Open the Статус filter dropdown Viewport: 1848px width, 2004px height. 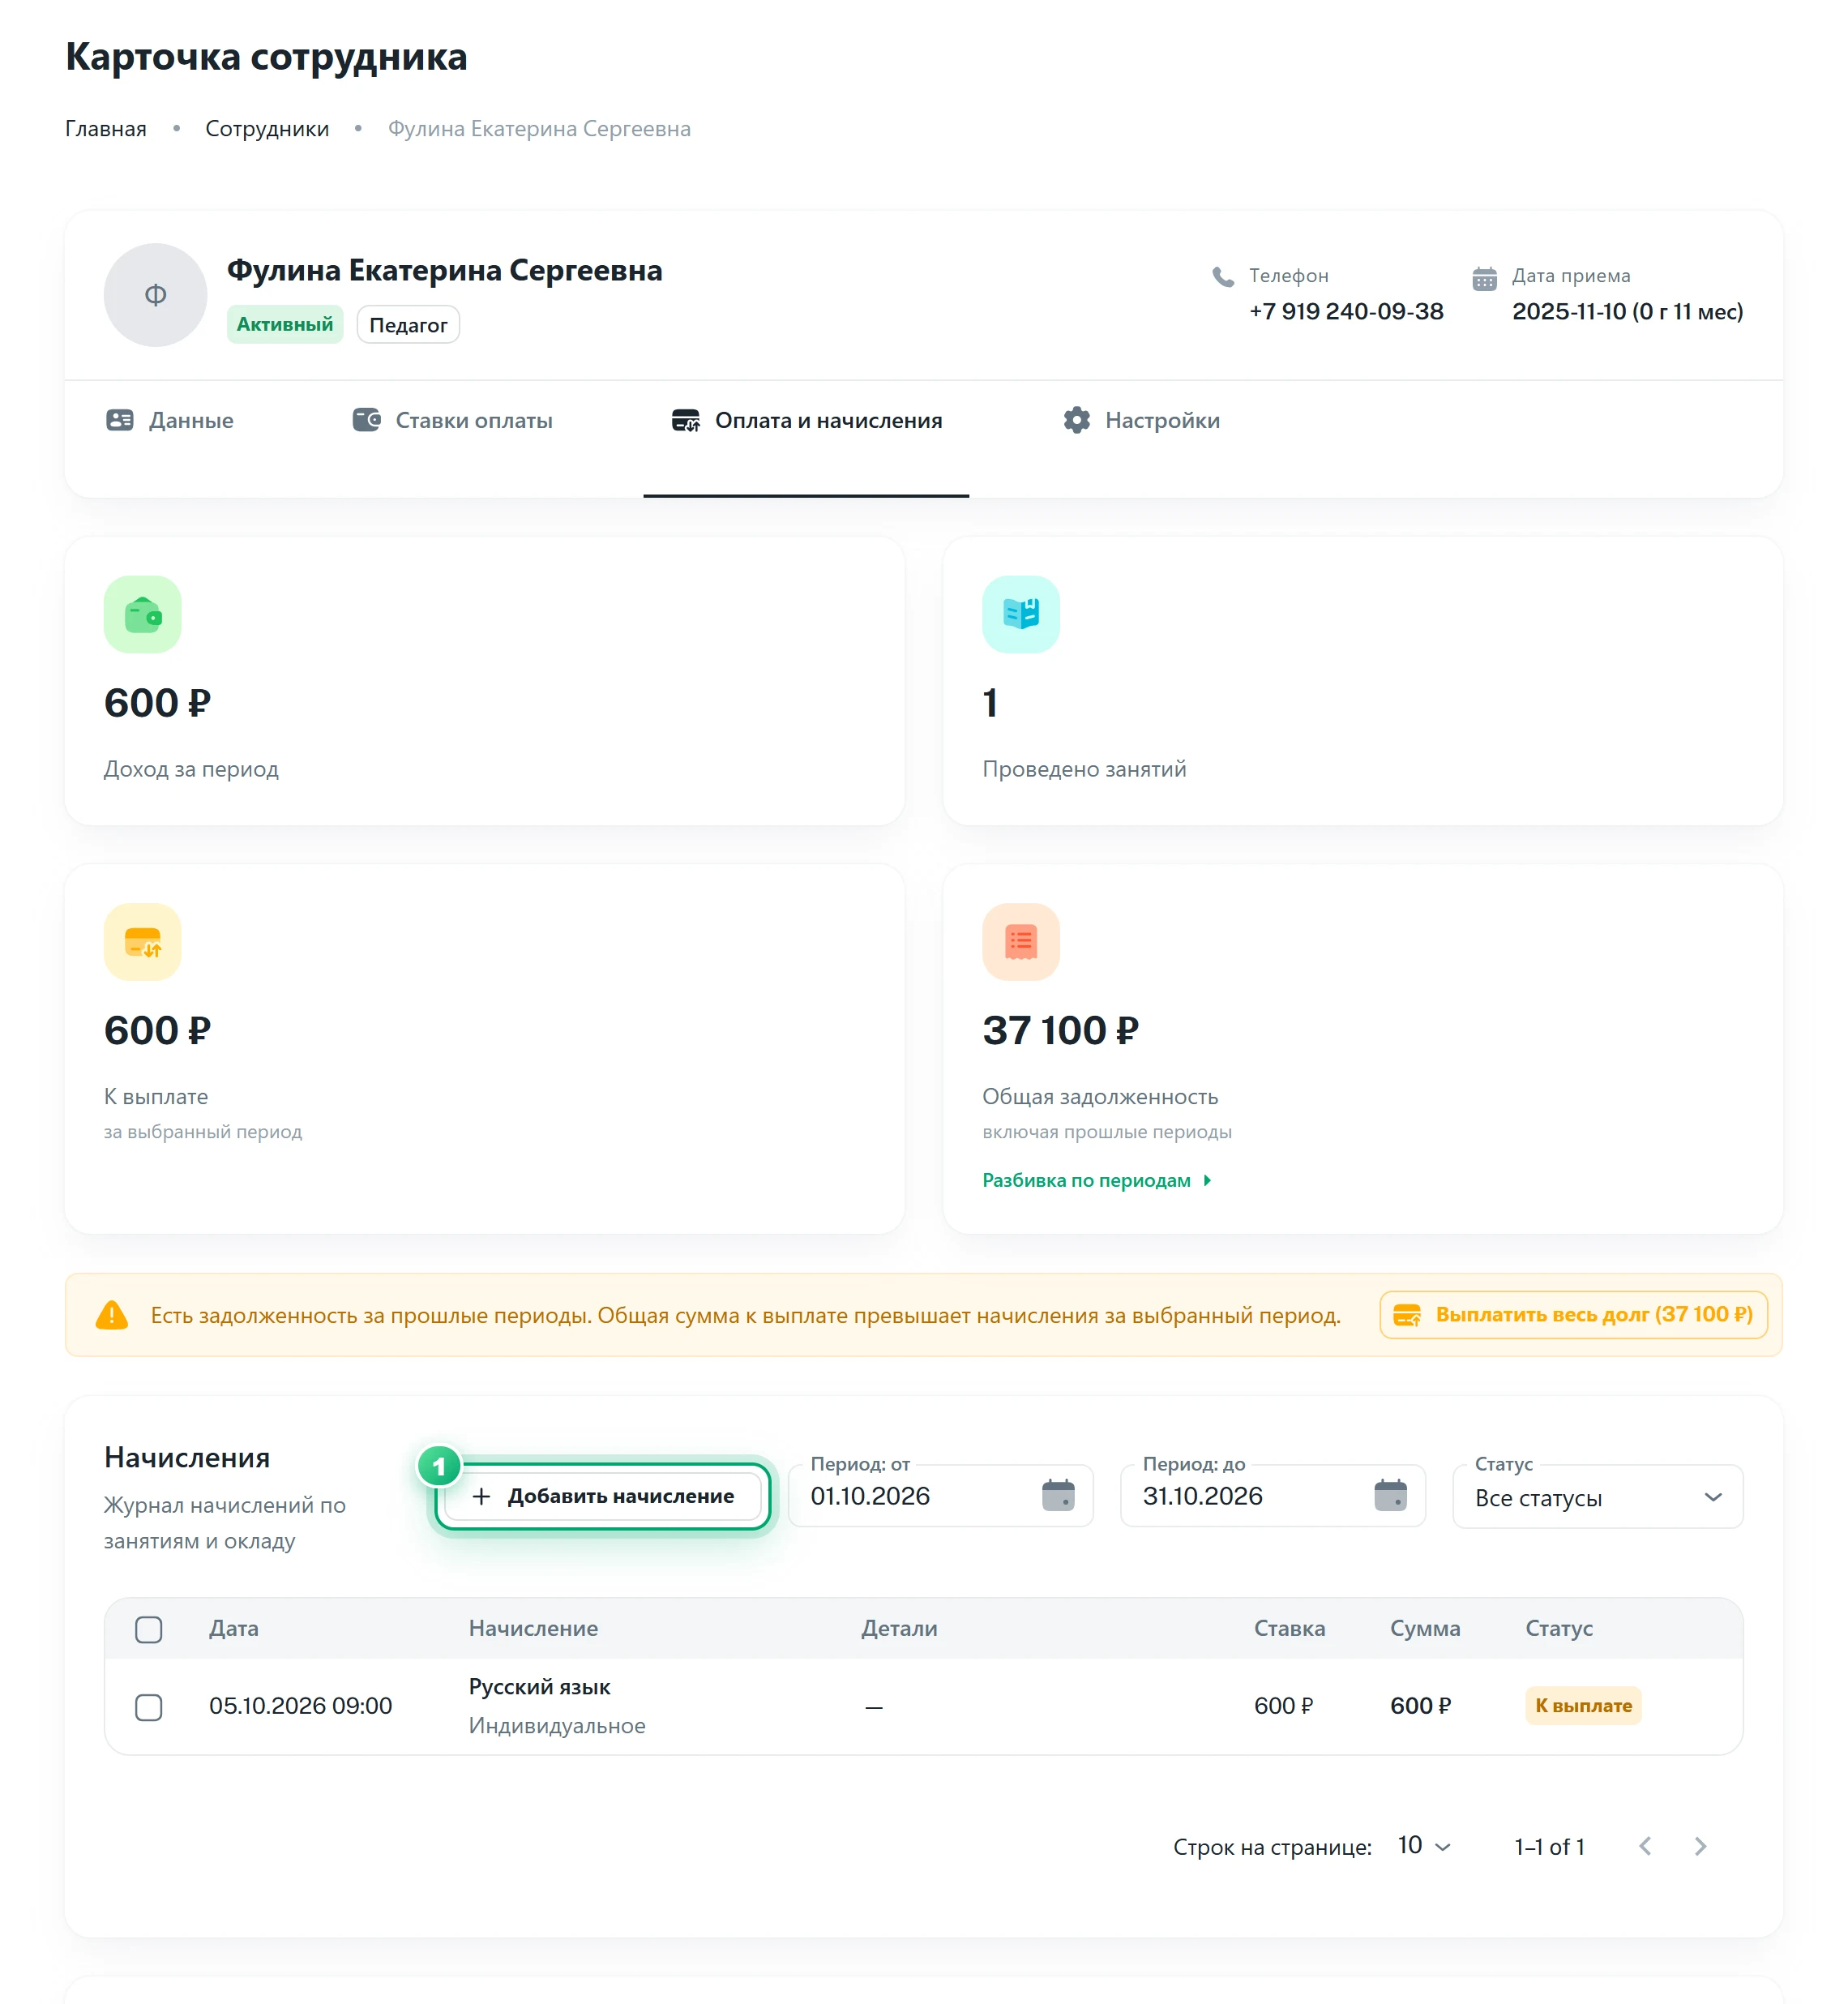point(1597,1497)
